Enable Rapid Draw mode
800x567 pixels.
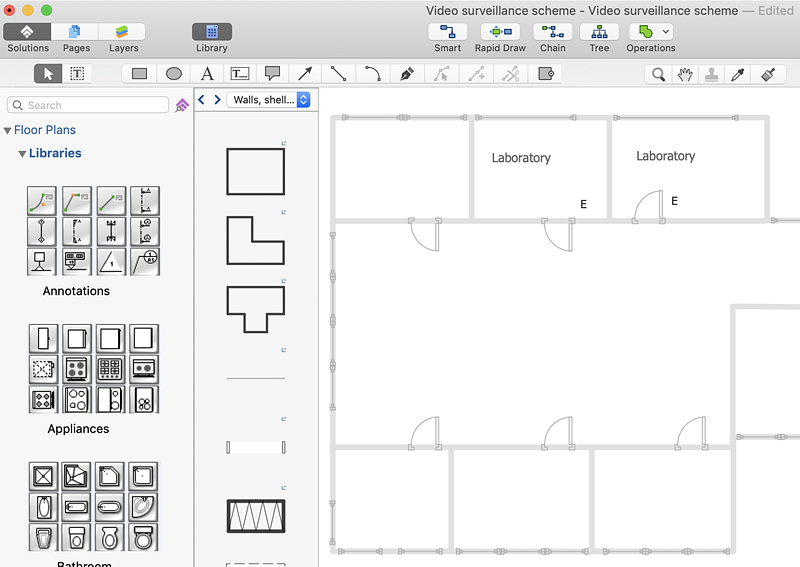pos(500,32)
